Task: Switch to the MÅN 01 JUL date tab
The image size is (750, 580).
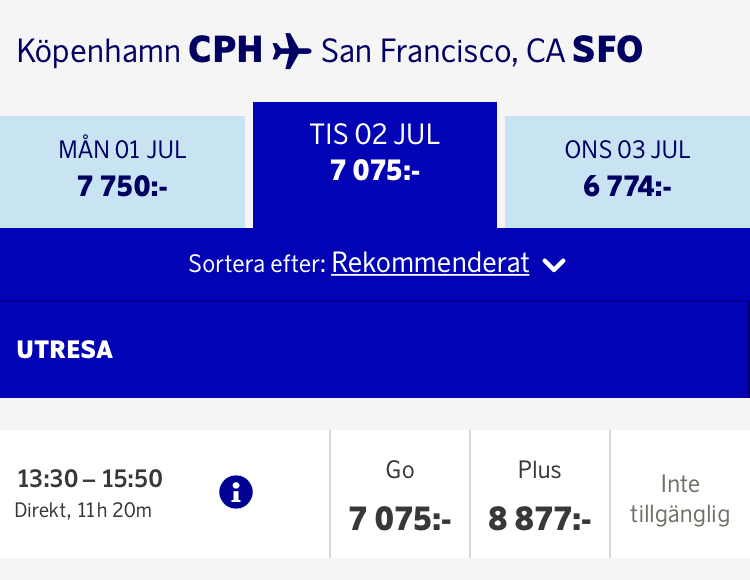Action: [x=122, y=170]
